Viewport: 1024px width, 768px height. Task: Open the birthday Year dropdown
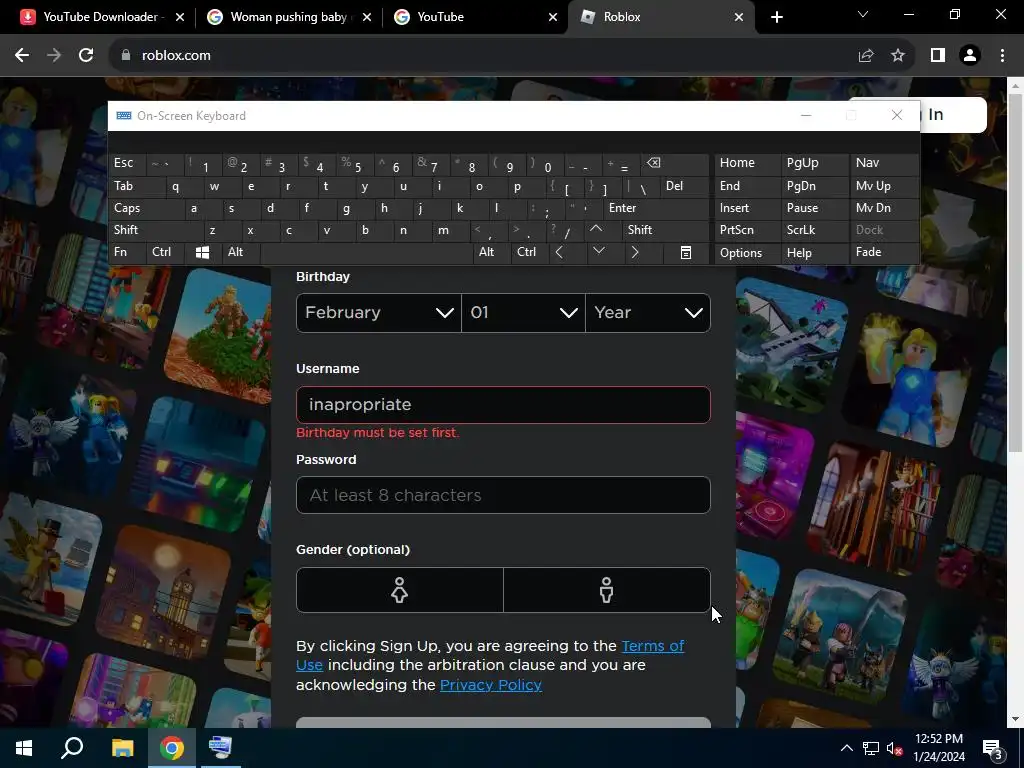click(648, 313)
